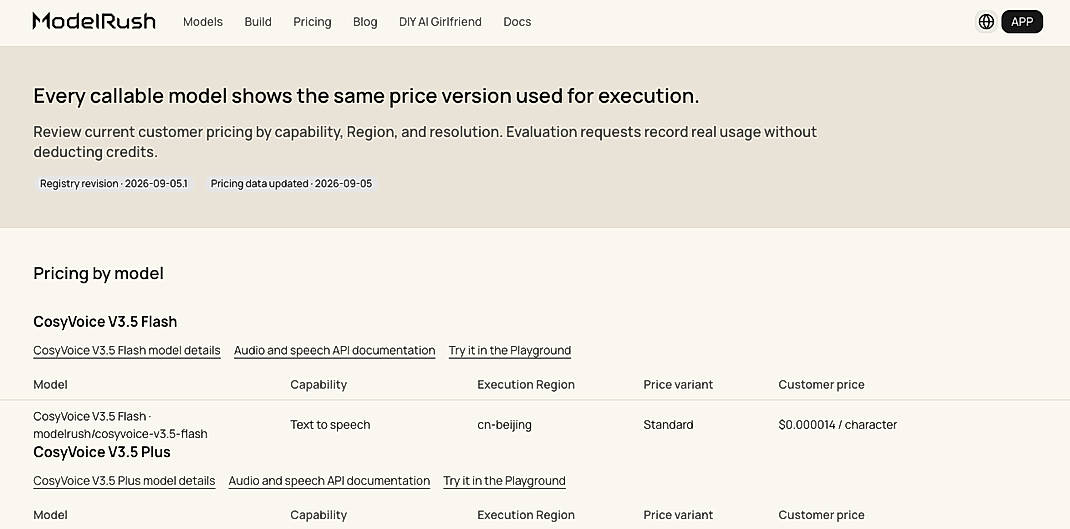Open the Docs nav item
The height and width of the screenshot is (529, 1070).
click(x=517, y=22)
